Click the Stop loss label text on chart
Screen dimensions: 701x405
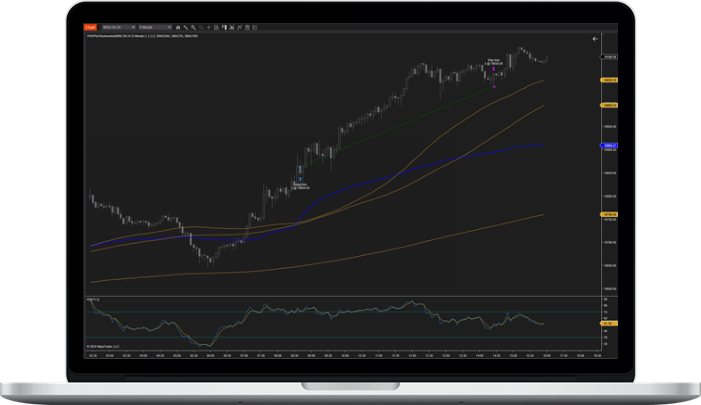click(493, 61)
